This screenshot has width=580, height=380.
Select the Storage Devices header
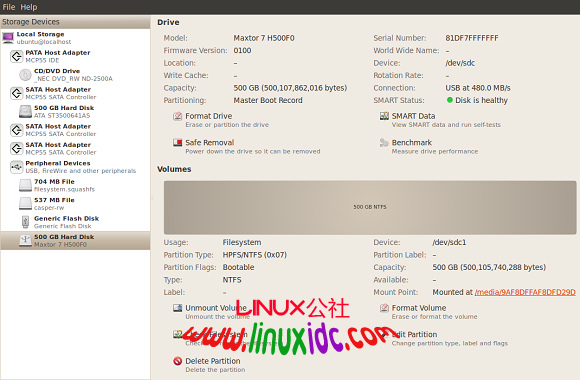[75, 22]
